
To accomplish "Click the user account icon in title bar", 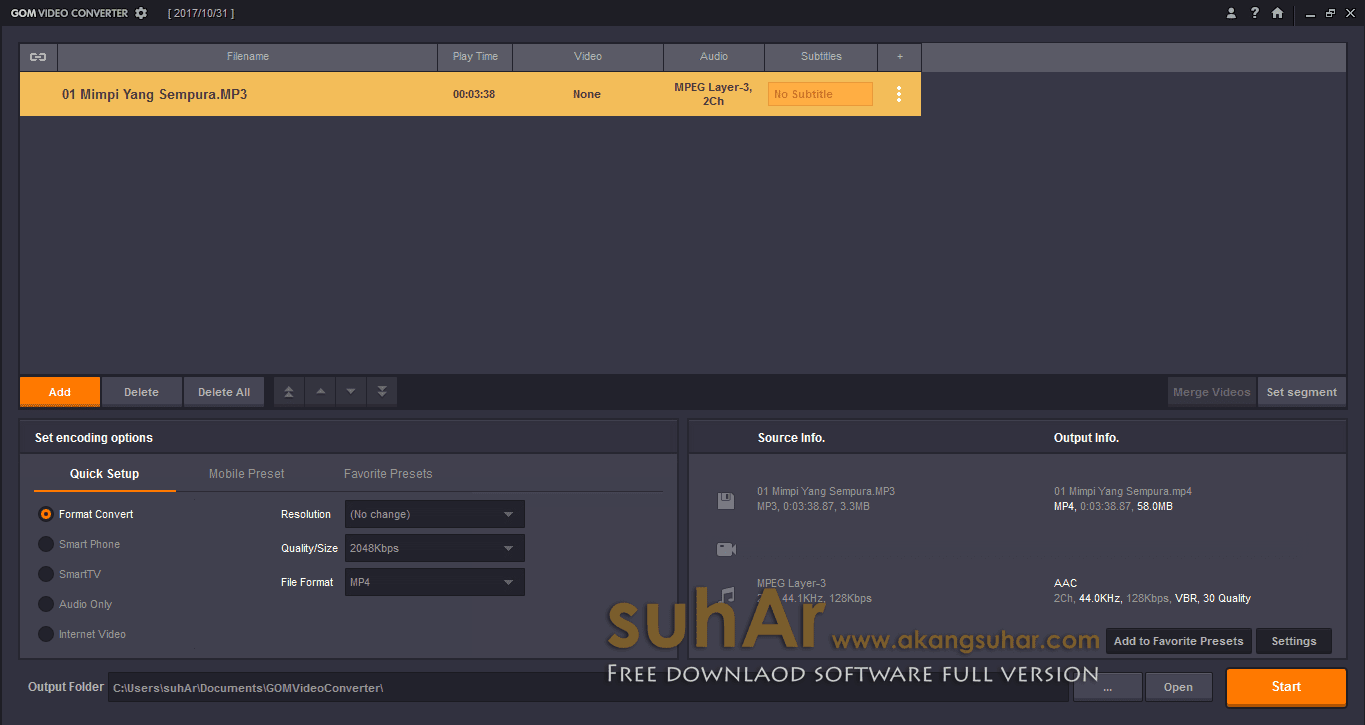I will [x=1232, y=13].
